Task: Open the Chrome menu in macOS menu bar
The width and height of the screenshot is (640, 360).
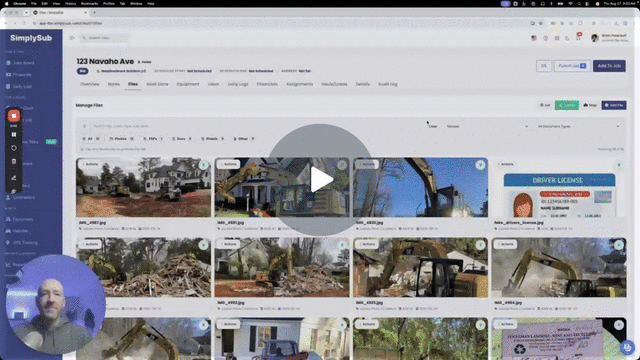Action: pyautogui.click(x=20, y=4)
